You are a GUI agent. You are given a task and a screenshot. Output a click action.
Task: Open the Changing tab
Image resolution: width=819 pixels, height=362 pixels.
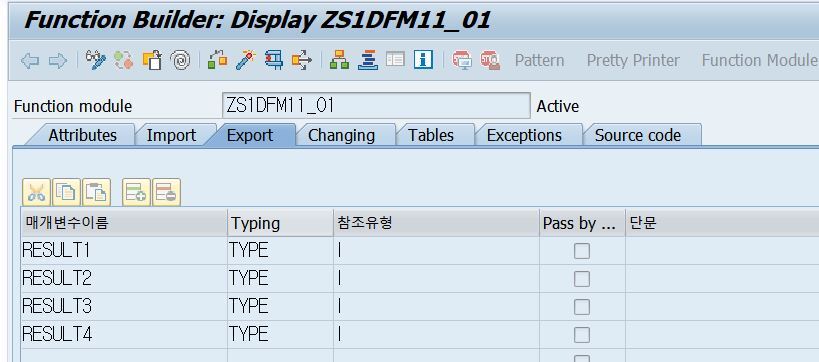tap(341, 135)
